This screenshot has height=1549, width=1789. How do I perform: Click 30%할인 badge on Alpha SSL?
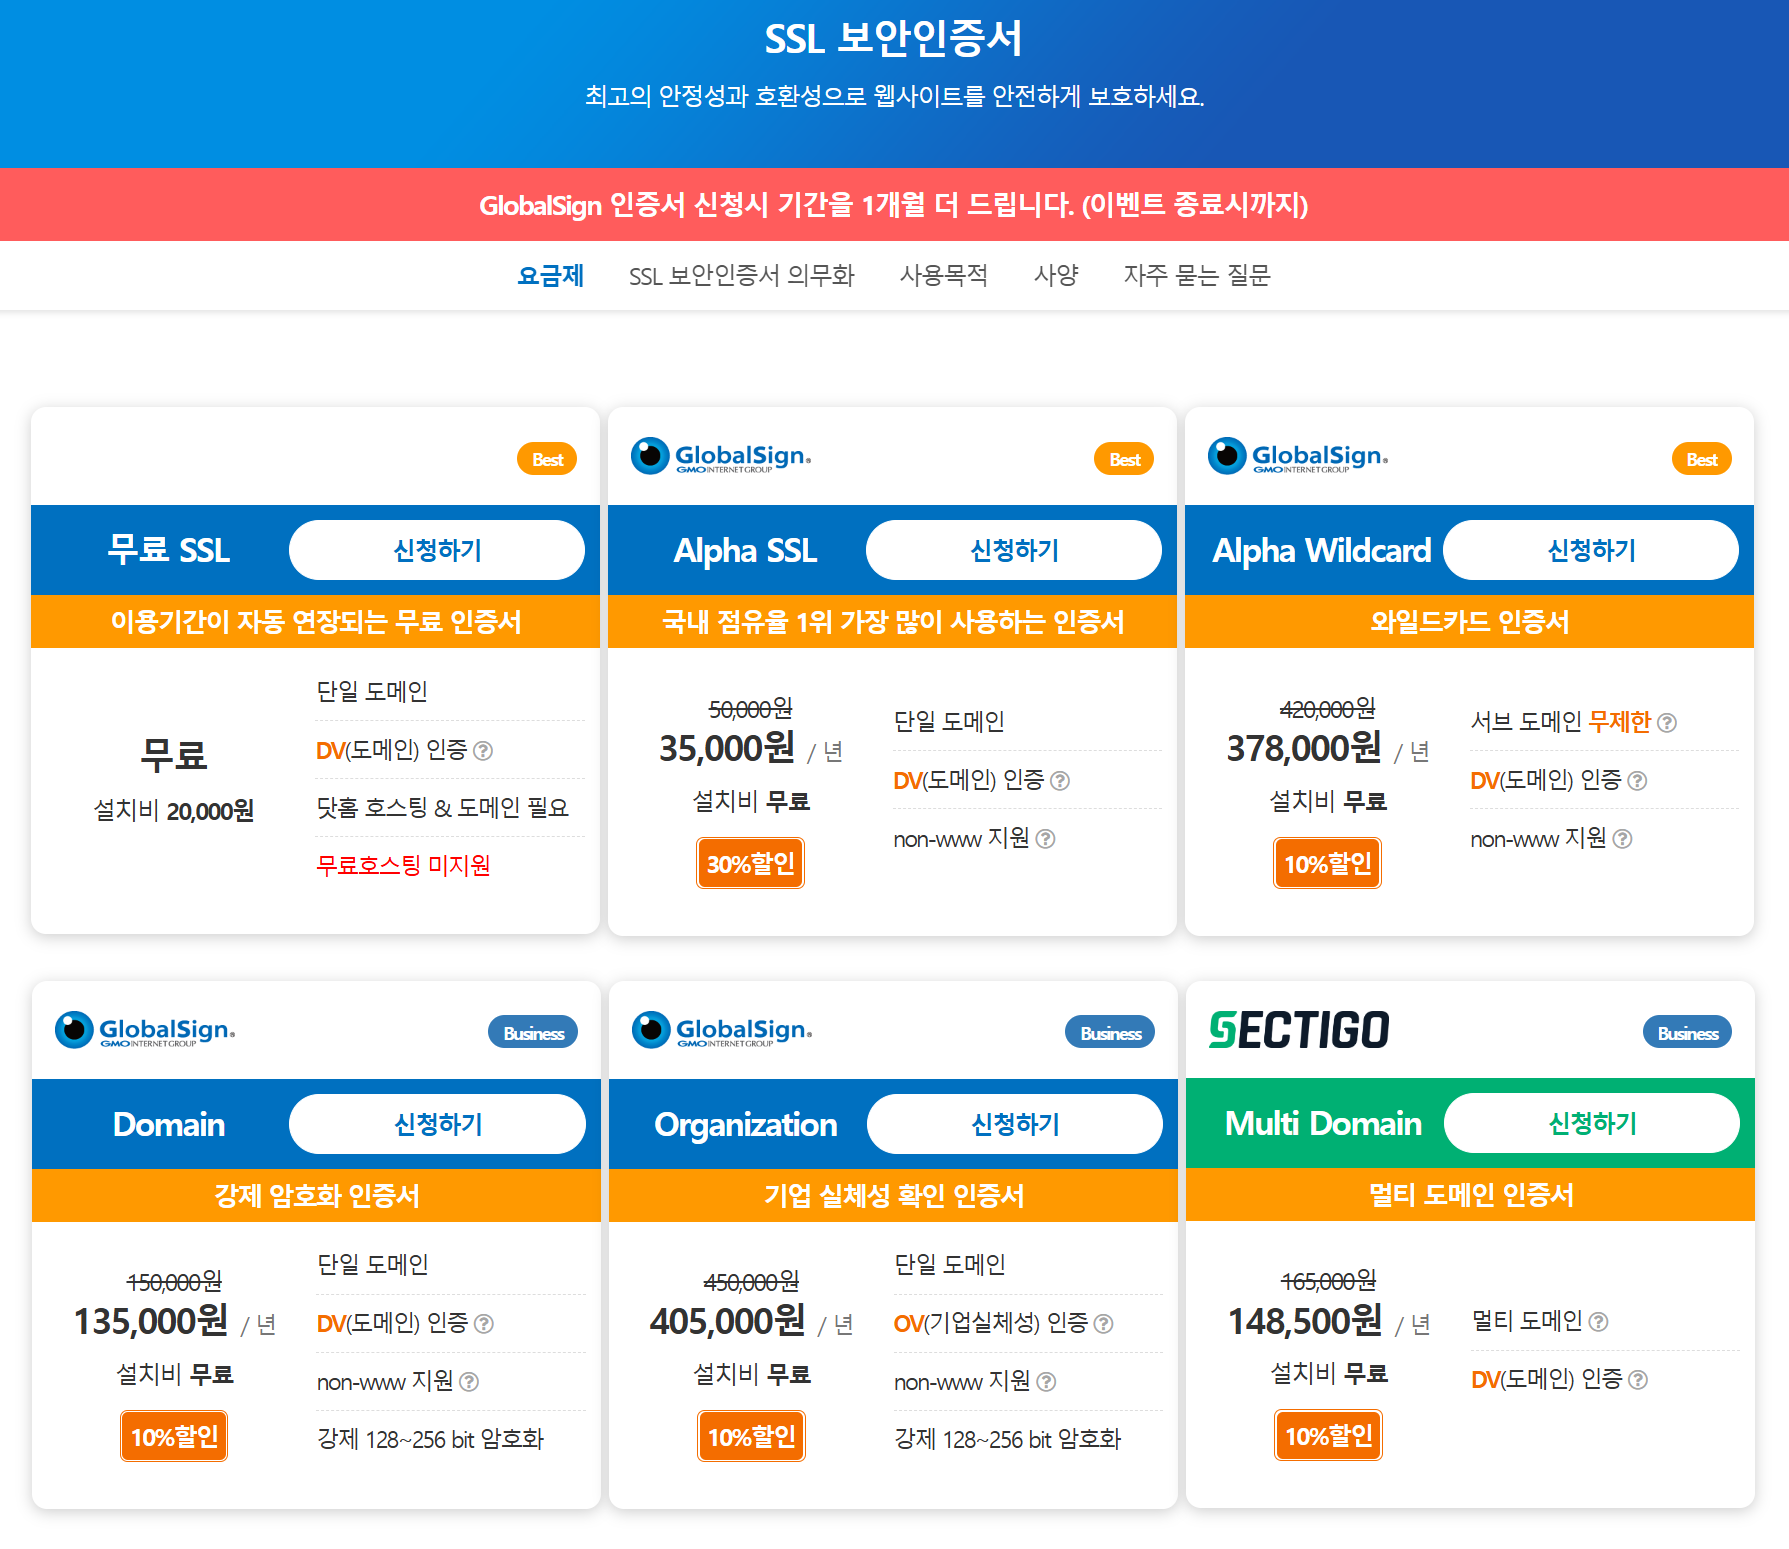(x=751, y=863)
